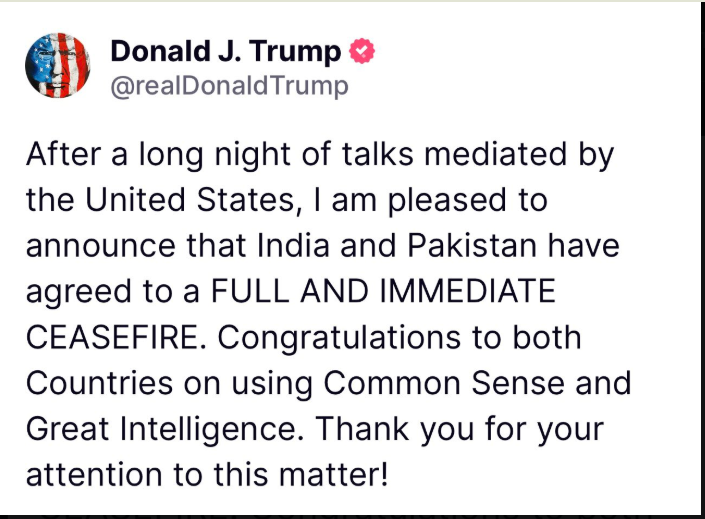This screenshot has width=705, height=519.
Task: Open the Donald J. Trump display name
Action: pyautogui.click(x=226, y=51)
